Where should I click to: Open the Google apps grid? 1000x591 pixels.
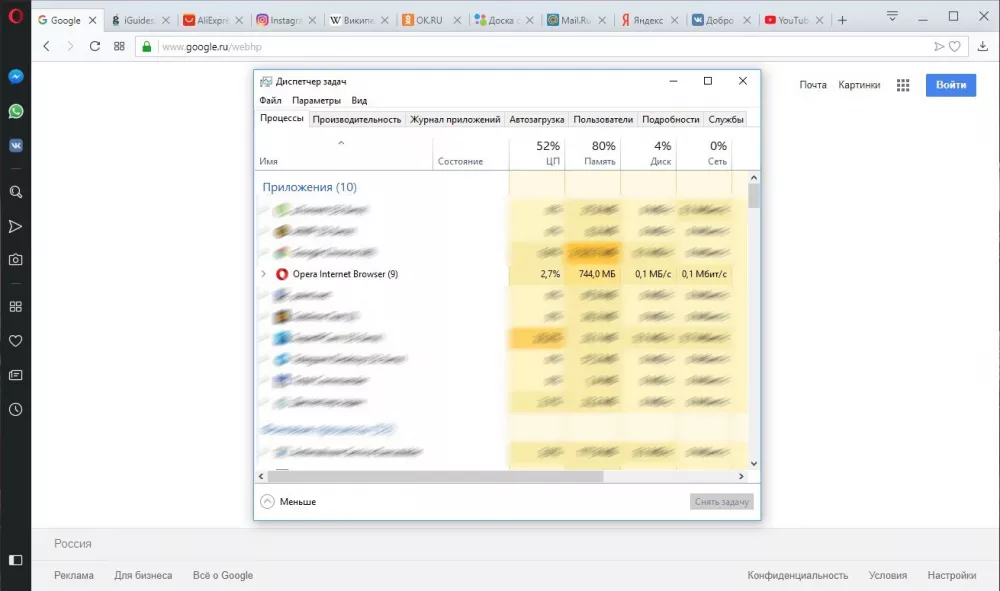tap(903, 86)
